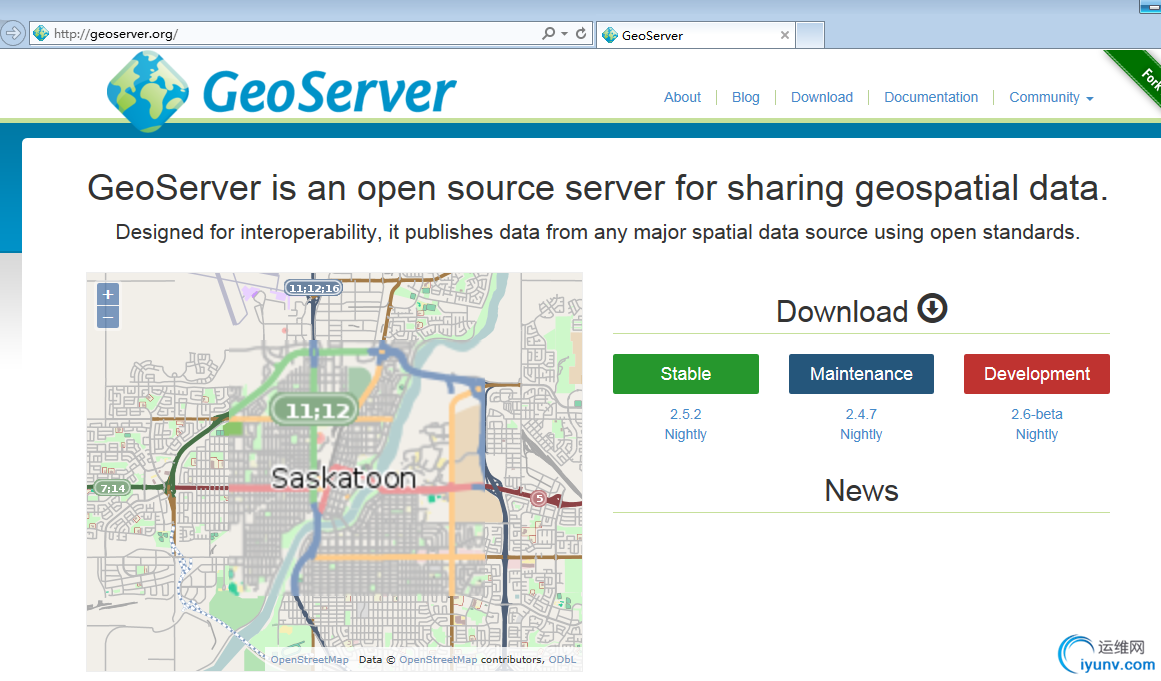
Task: Open the Blog navigation link
Action: tap(746, 97)
